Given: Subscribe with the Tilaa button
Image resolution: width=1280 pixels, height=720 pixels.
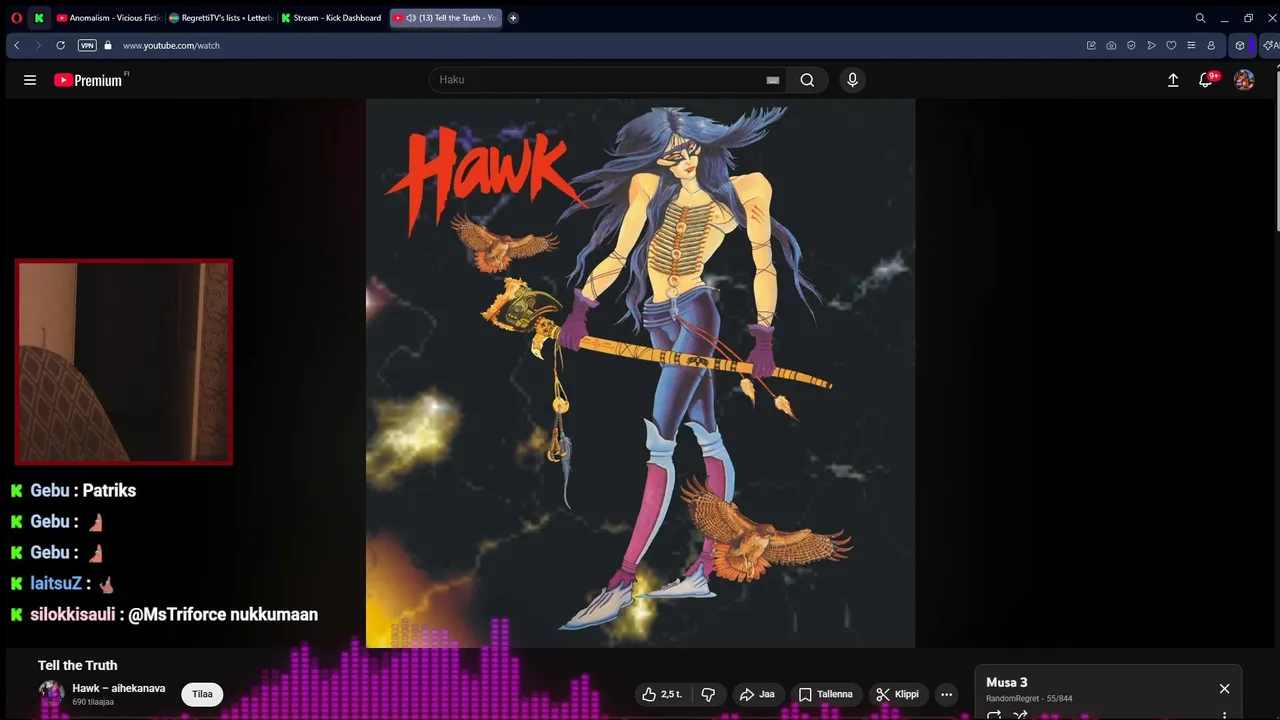Looking at the screenshot, I should click(x=202, y=694).
